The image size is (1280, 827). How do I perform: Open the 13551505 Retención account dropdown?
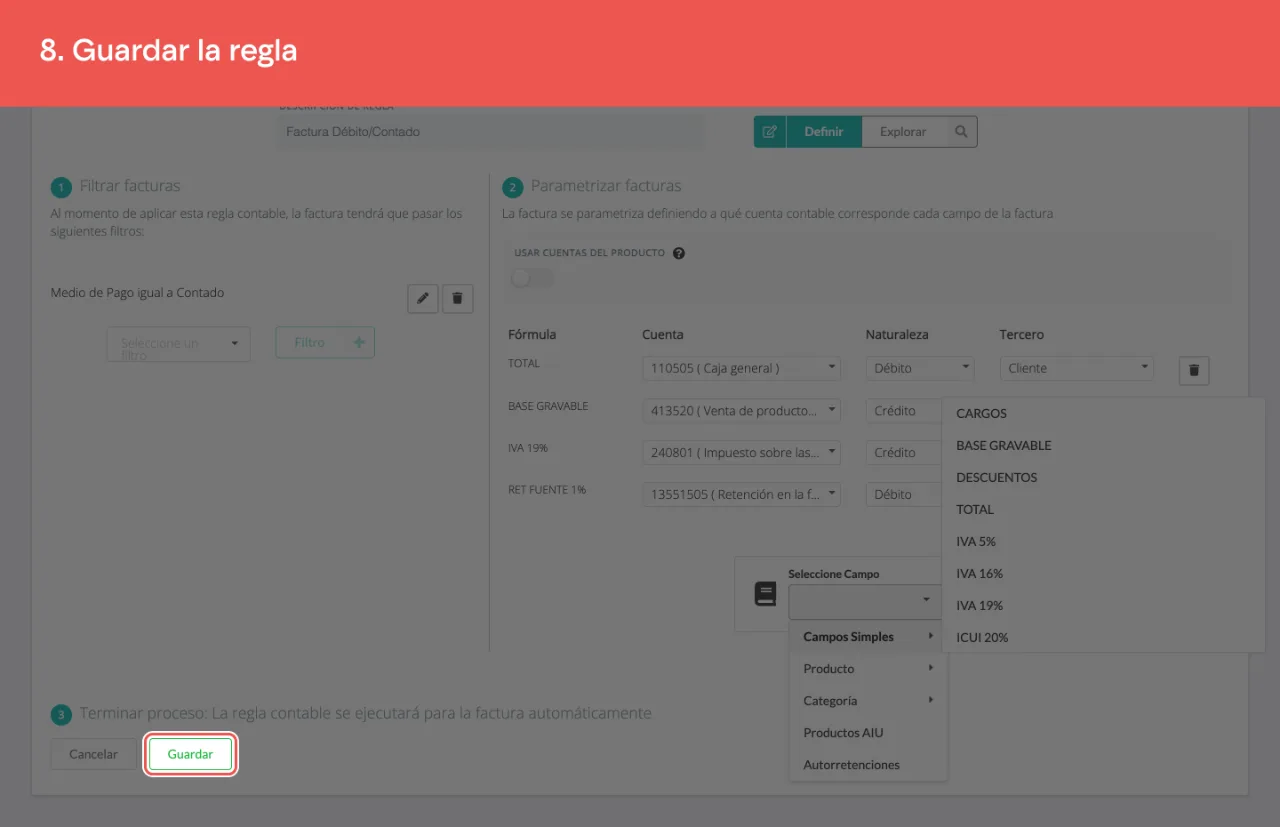742,494
